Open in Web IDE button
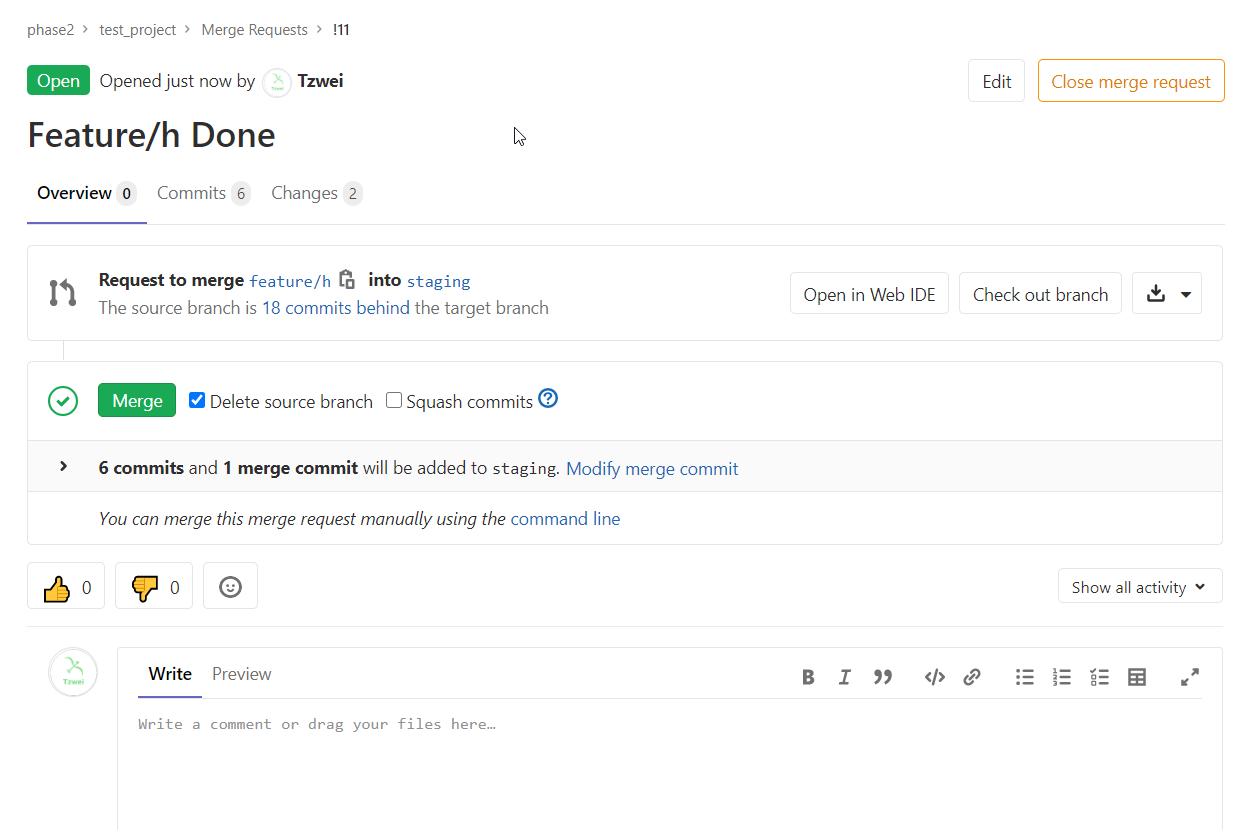Screen dimensions: 1248x830 (x=869, y=294)
